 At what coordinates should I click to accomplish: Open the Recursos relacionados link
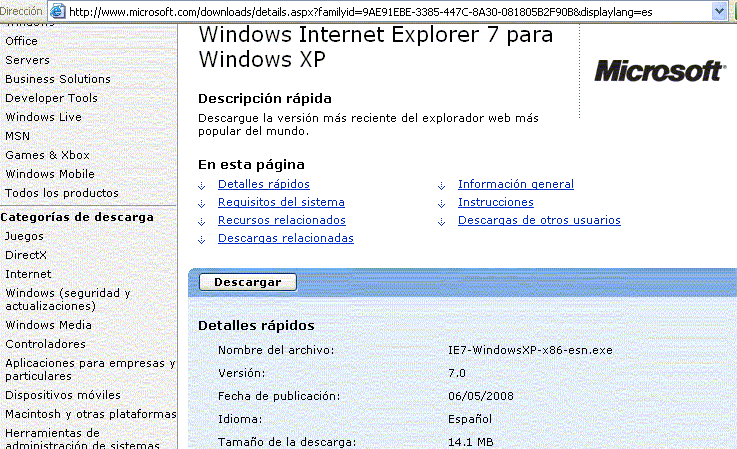coord(282,220)
